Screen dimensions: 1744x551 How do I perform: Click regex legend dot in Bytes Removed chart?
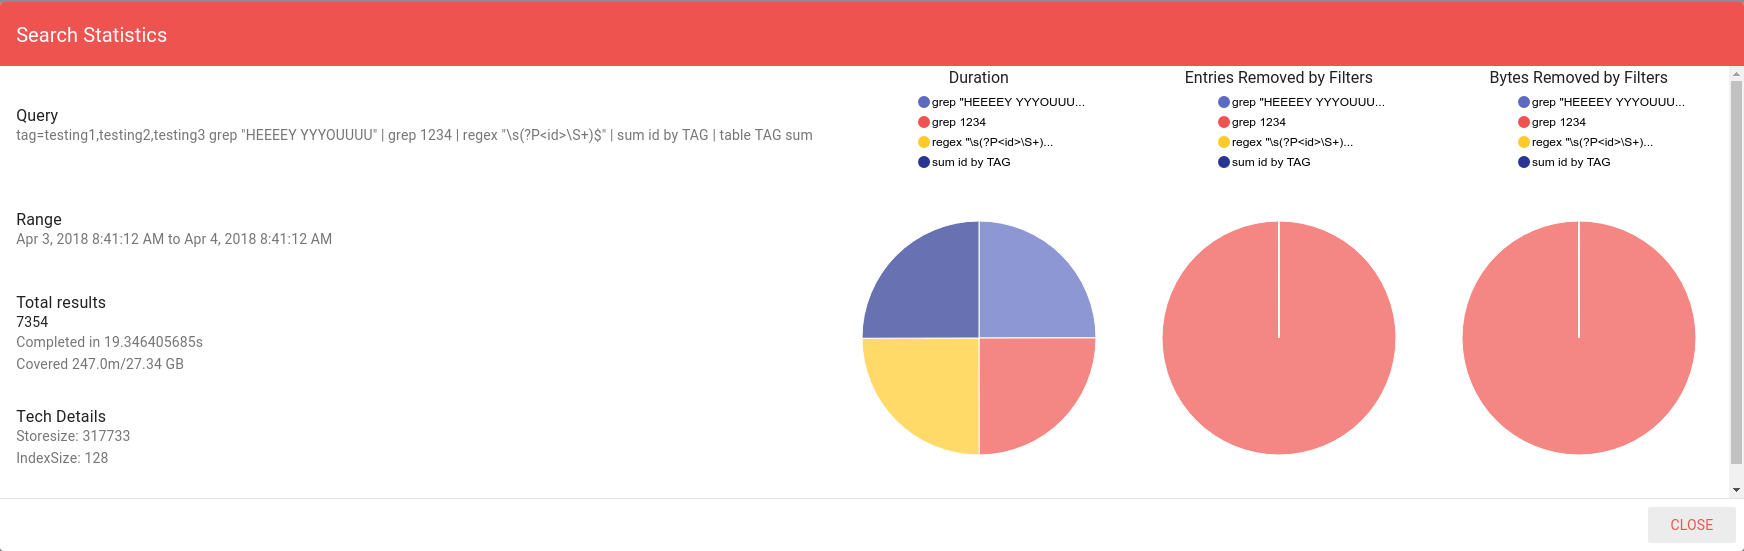click(x=1524, y=142)
